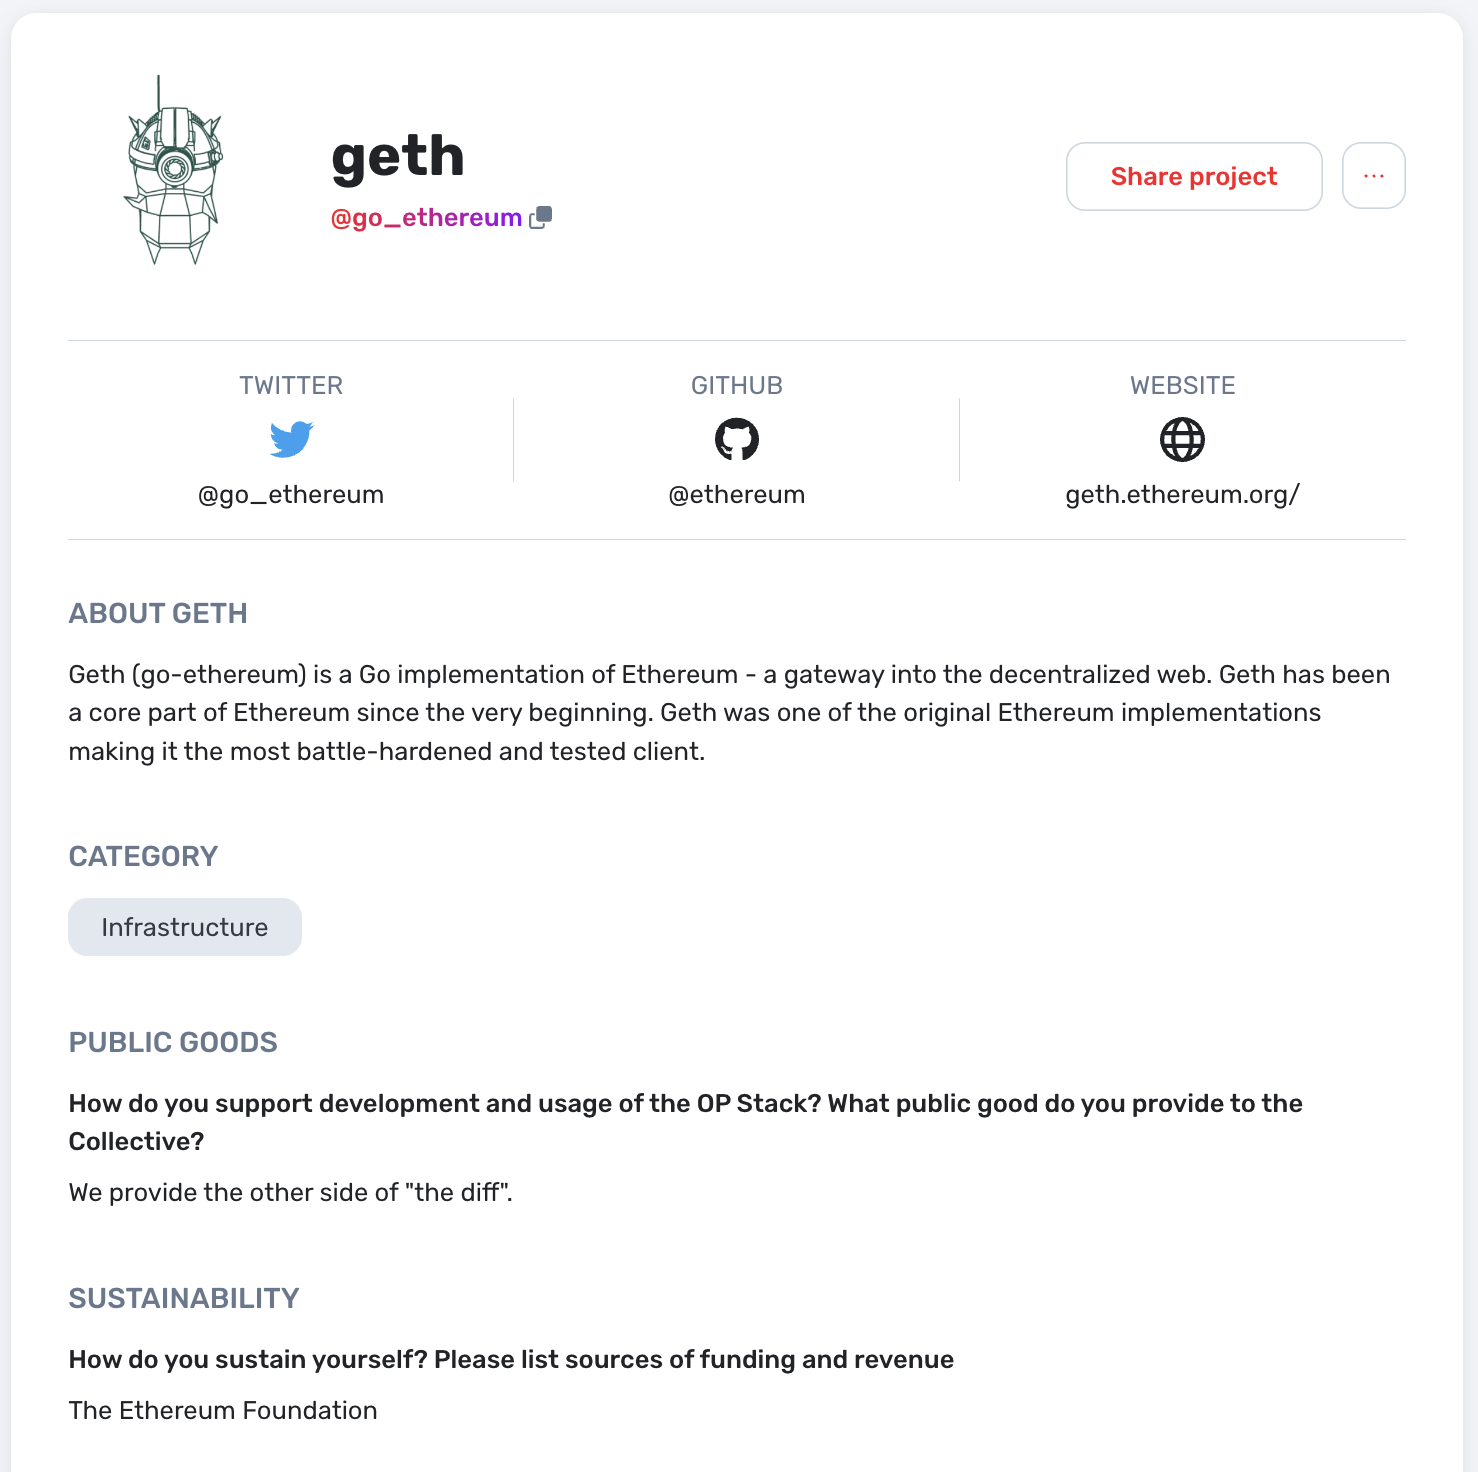
Task: Click the WEBSITE column label
Action: coord(1182,386)
